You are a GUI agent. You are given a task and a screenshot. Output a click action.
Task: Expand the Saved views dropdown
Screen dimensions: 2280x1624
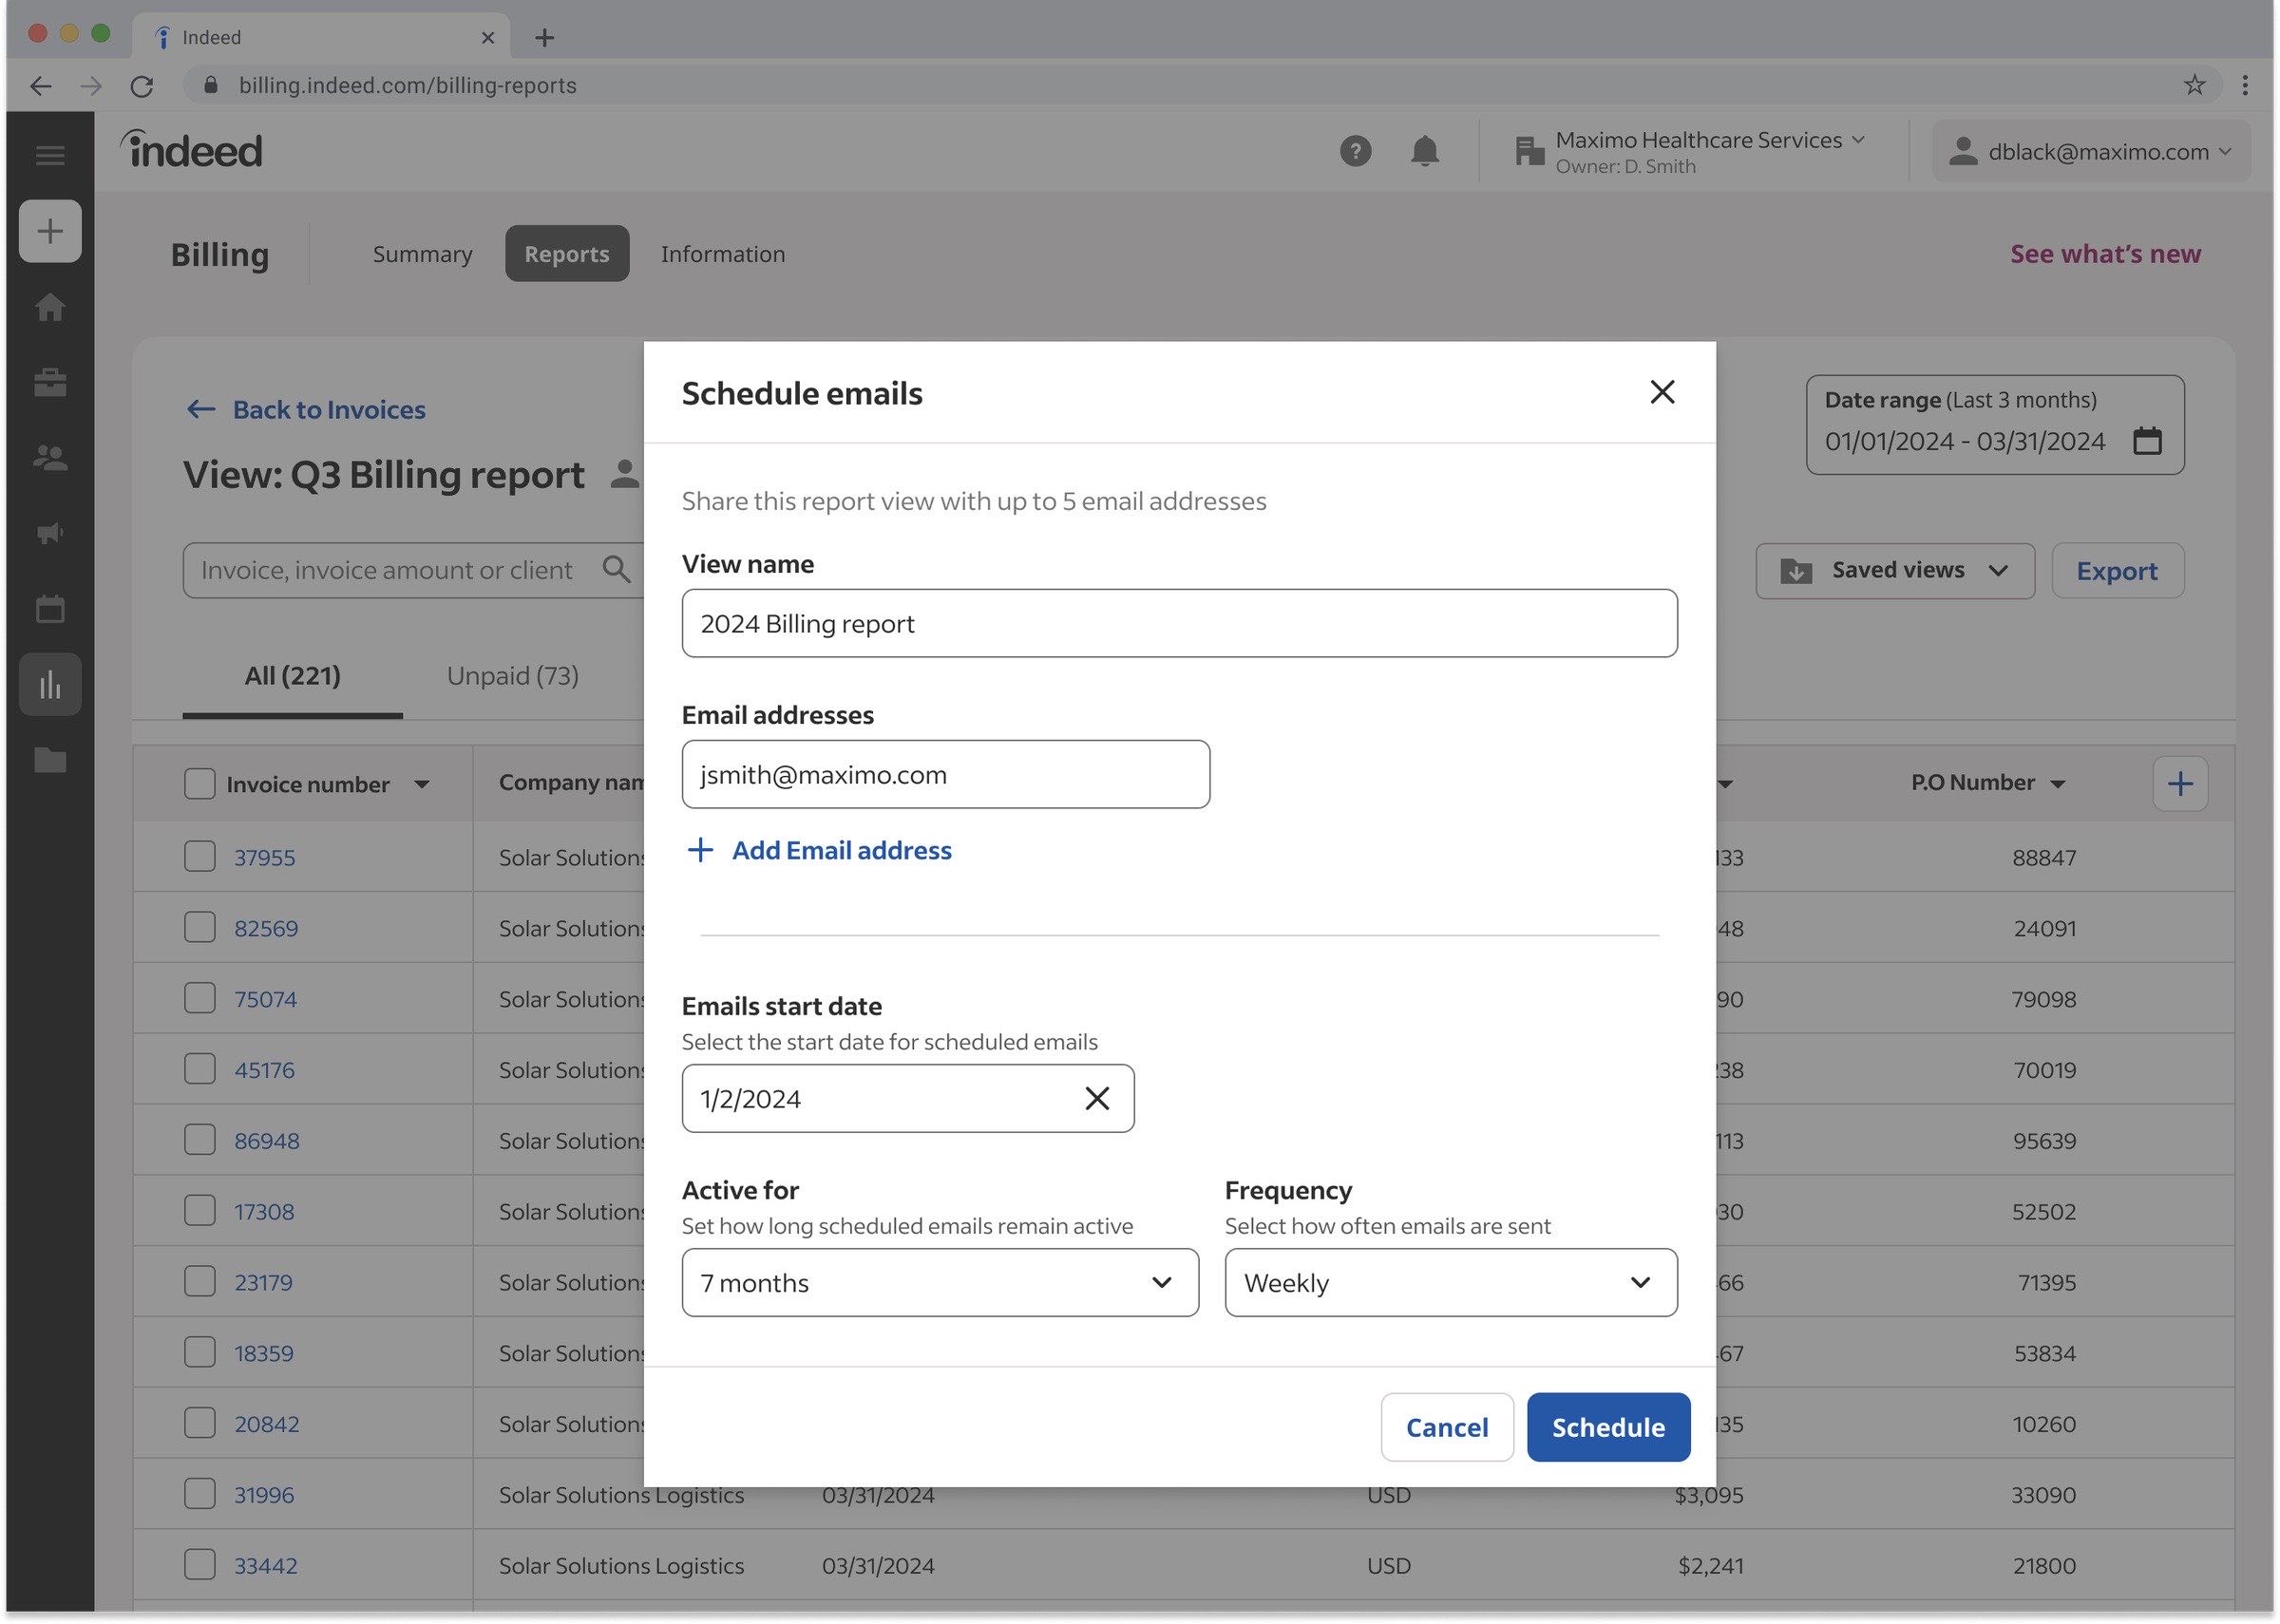click(1895, 571)
